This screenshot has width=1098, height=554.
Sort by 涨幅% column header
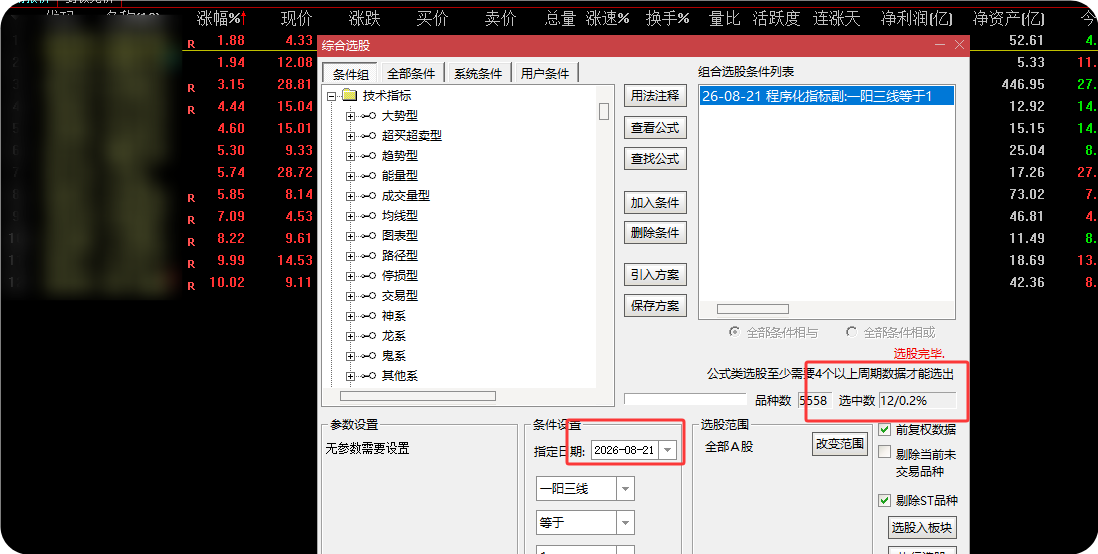221,19
